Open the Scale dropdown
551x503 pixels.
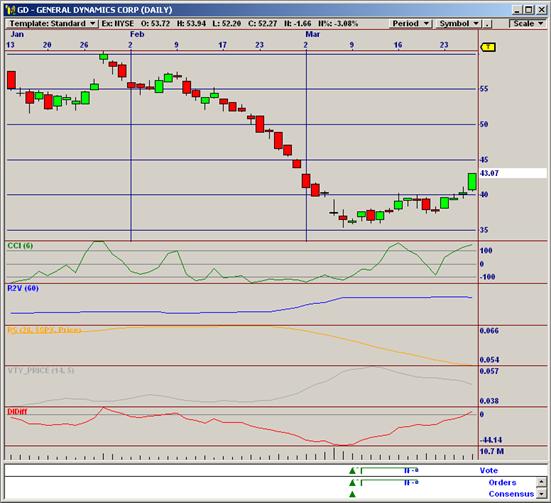click(528, 24)
